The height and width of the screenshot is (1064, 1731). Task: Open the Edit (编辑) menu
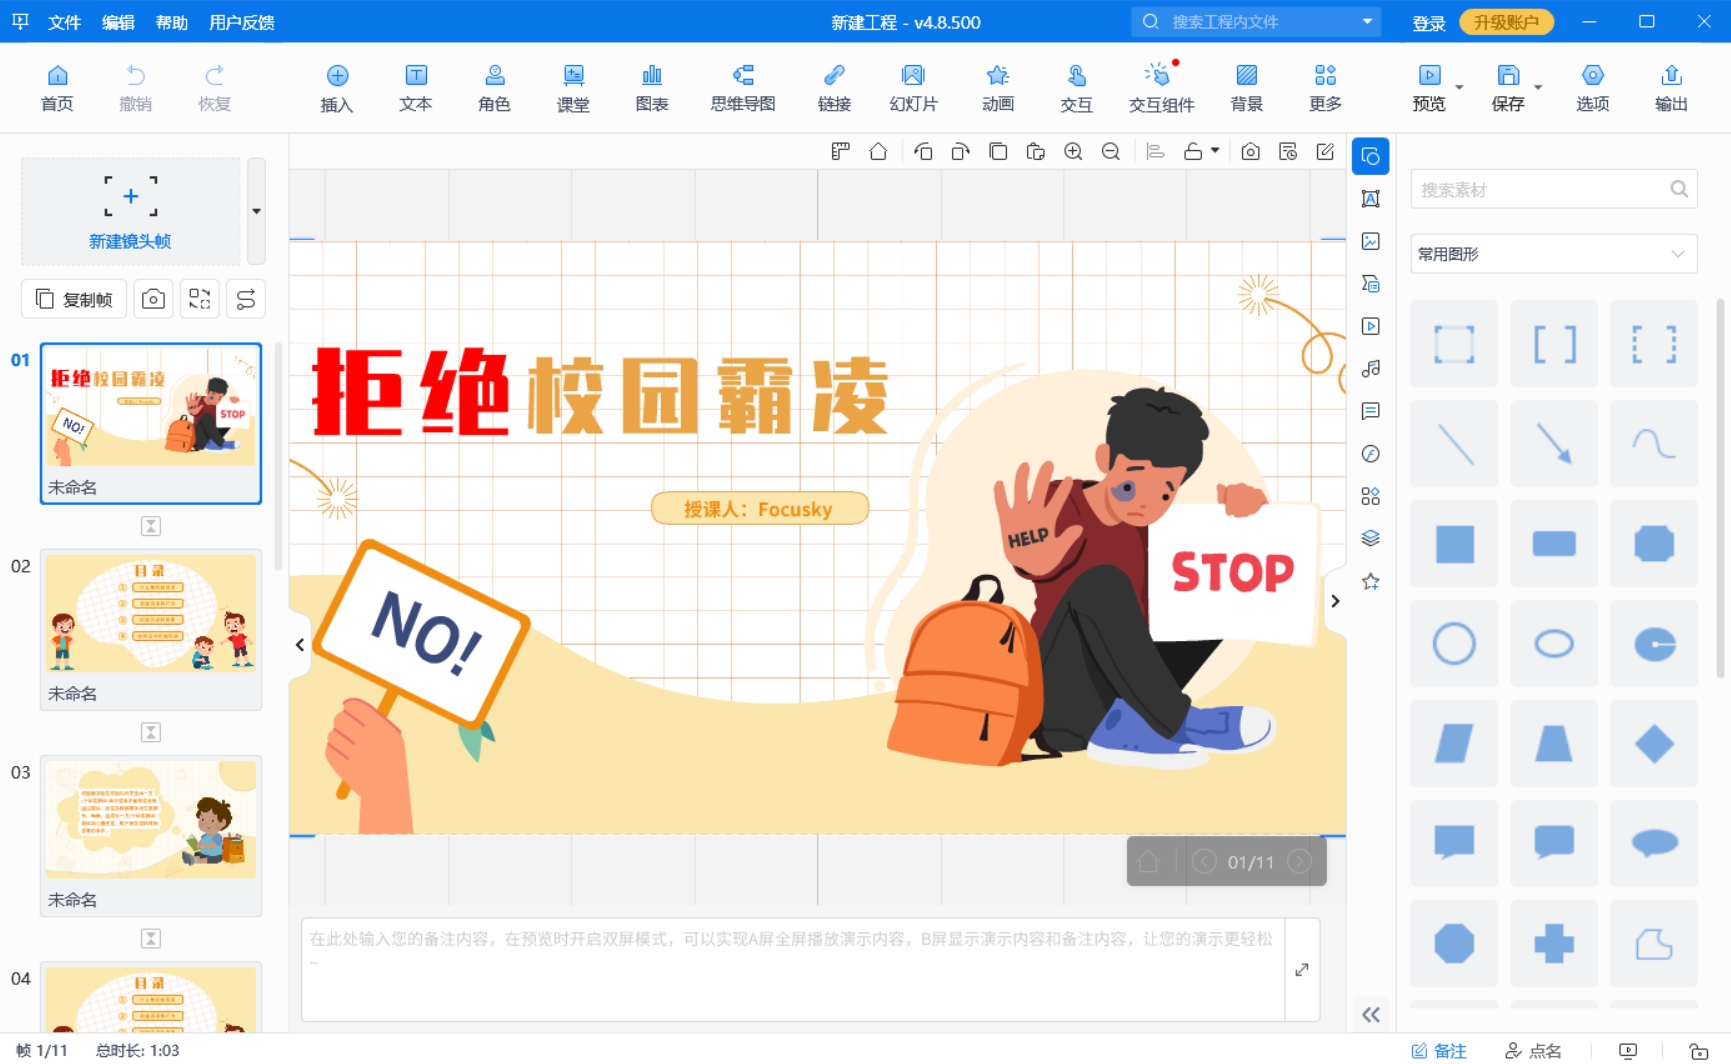[118, 22]
